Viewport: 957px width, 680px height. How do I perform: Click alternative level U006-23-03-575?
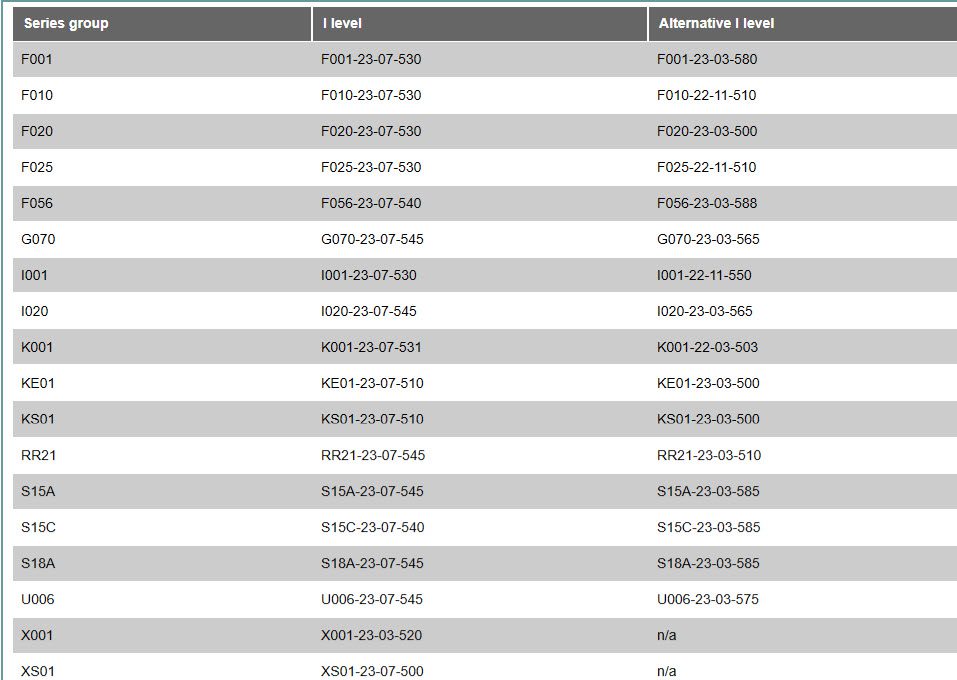coord(708,599)
